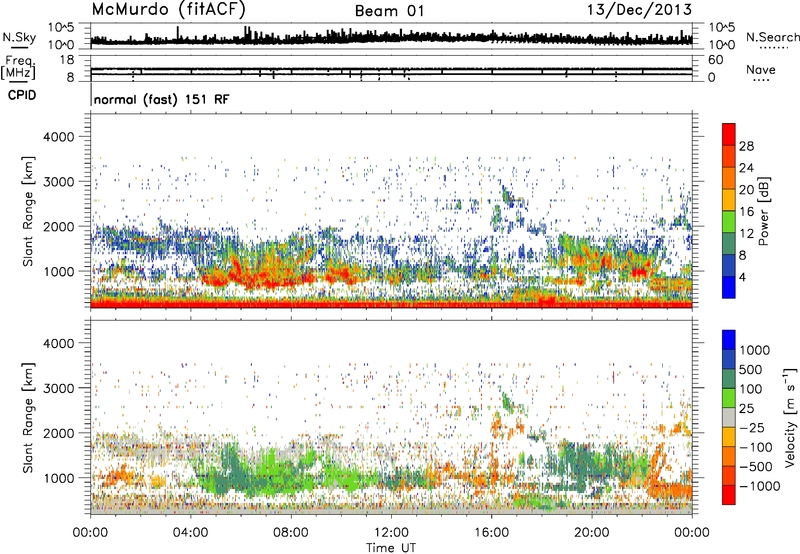The height and width of the screenshot is (554, 800).
Task: Click the 'N.Search' legend label
Action: 772,37
